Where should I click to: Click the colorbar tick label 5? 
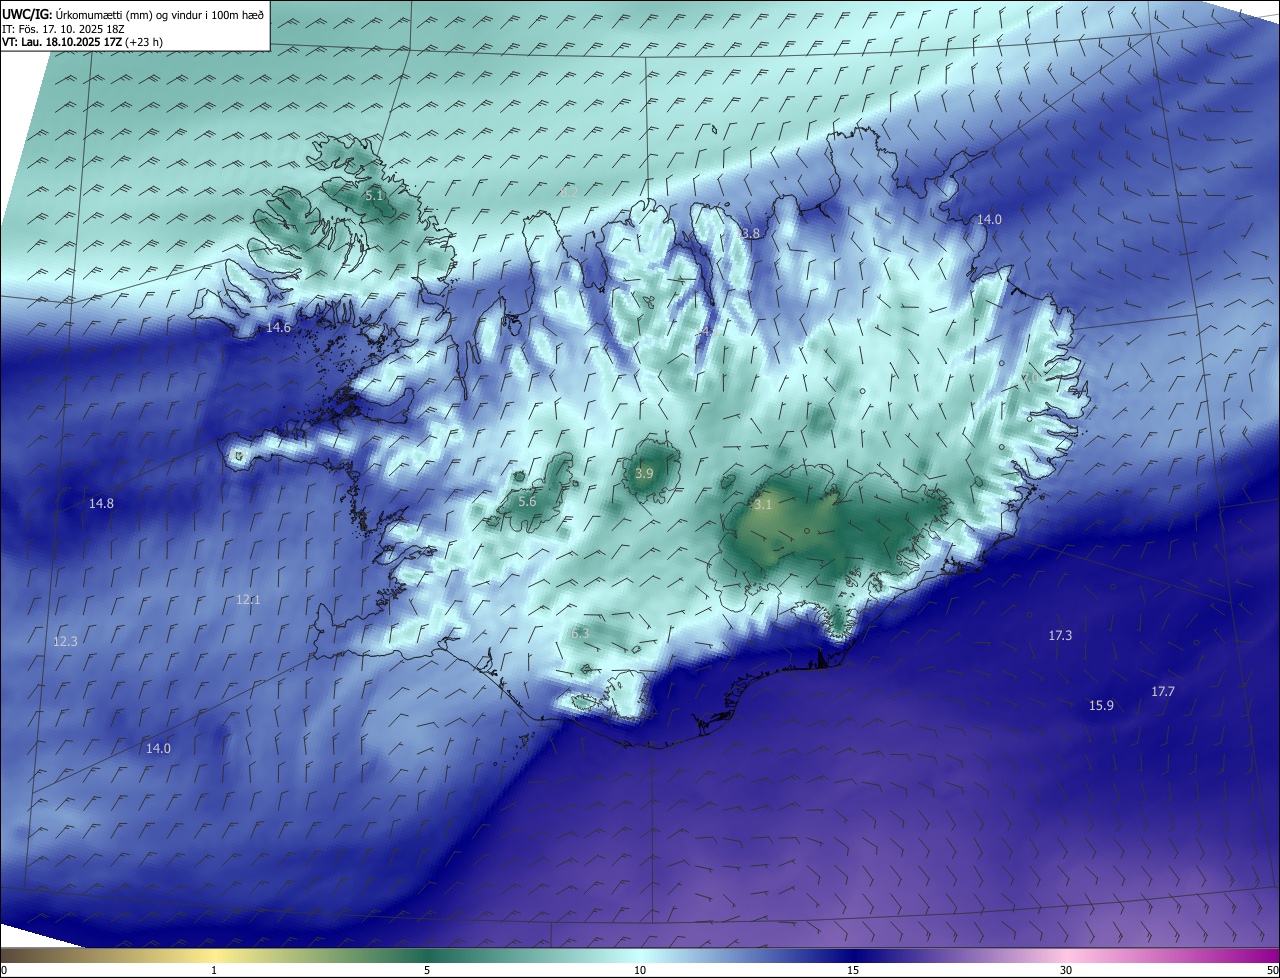coord(427,970)
